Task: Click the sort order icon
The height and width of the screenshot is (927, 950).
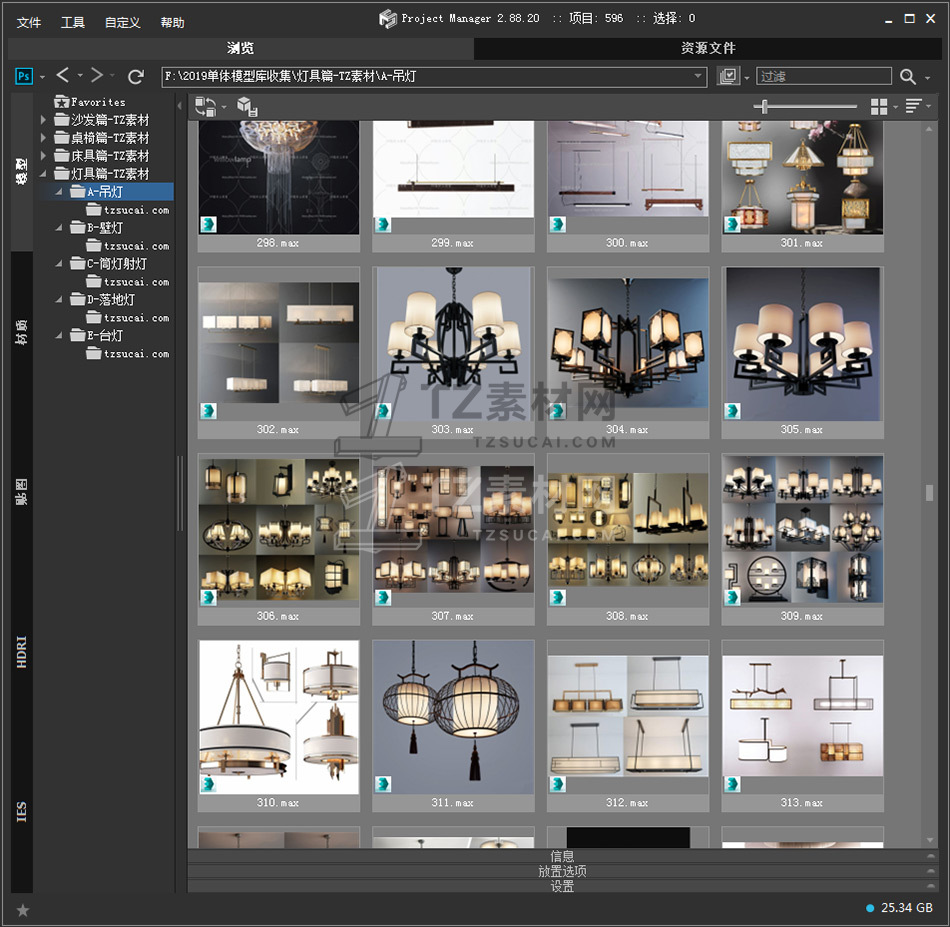Action: (x=913, y=106)
